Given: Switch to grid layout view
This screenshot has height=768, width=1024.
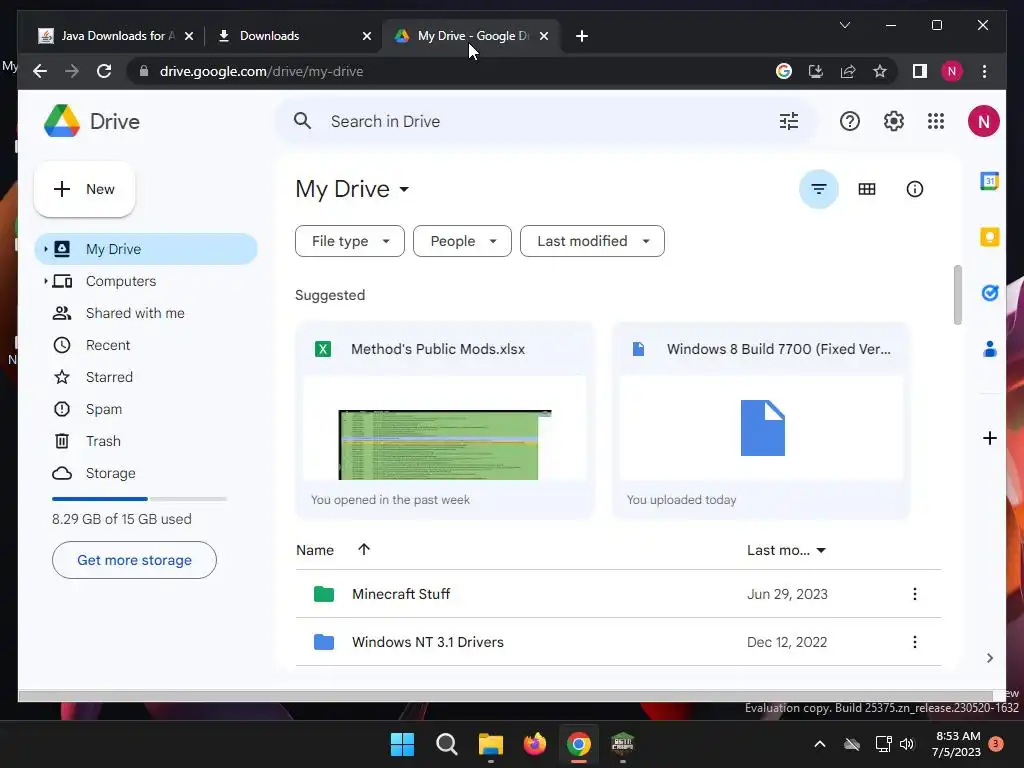Looking at the screenshot, I should click(867, 189).
